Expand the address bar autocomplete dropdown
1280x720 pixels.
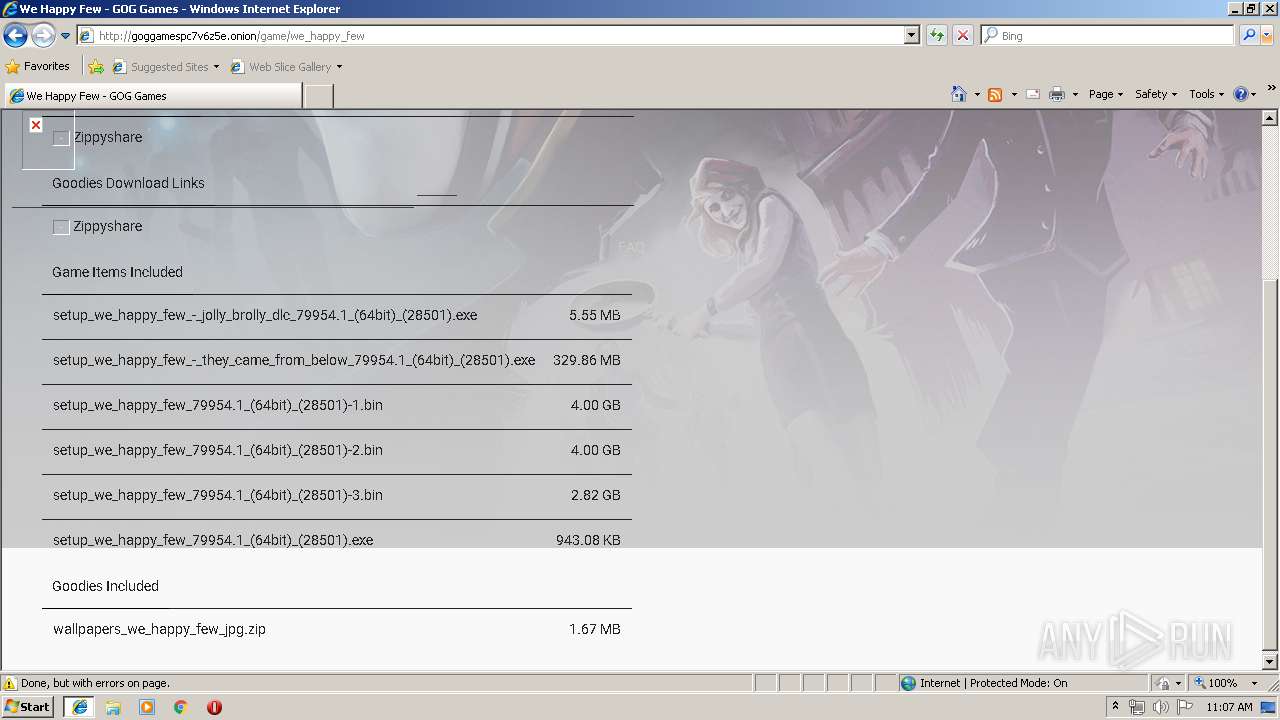(x=911, y=36)
